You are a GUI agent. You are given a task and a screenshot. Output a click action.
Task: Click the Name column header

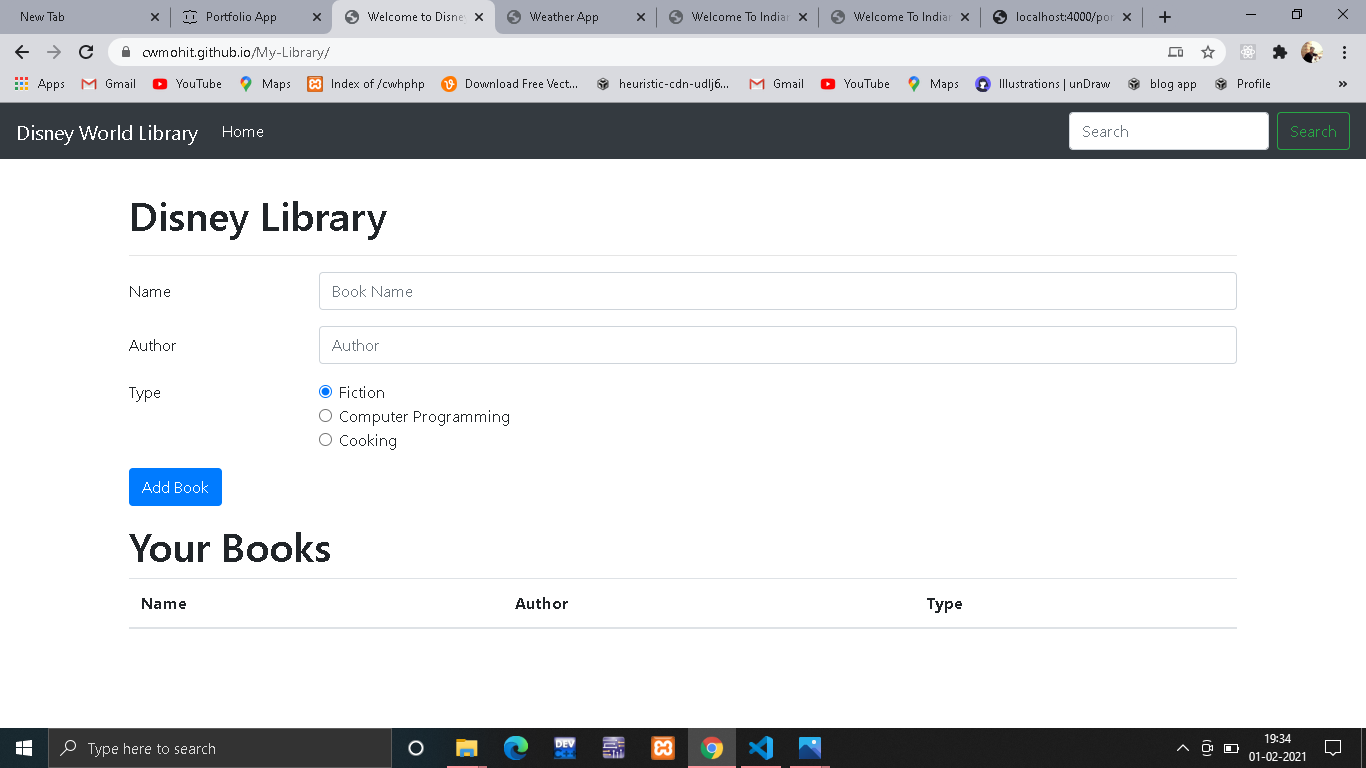[164, 604]
